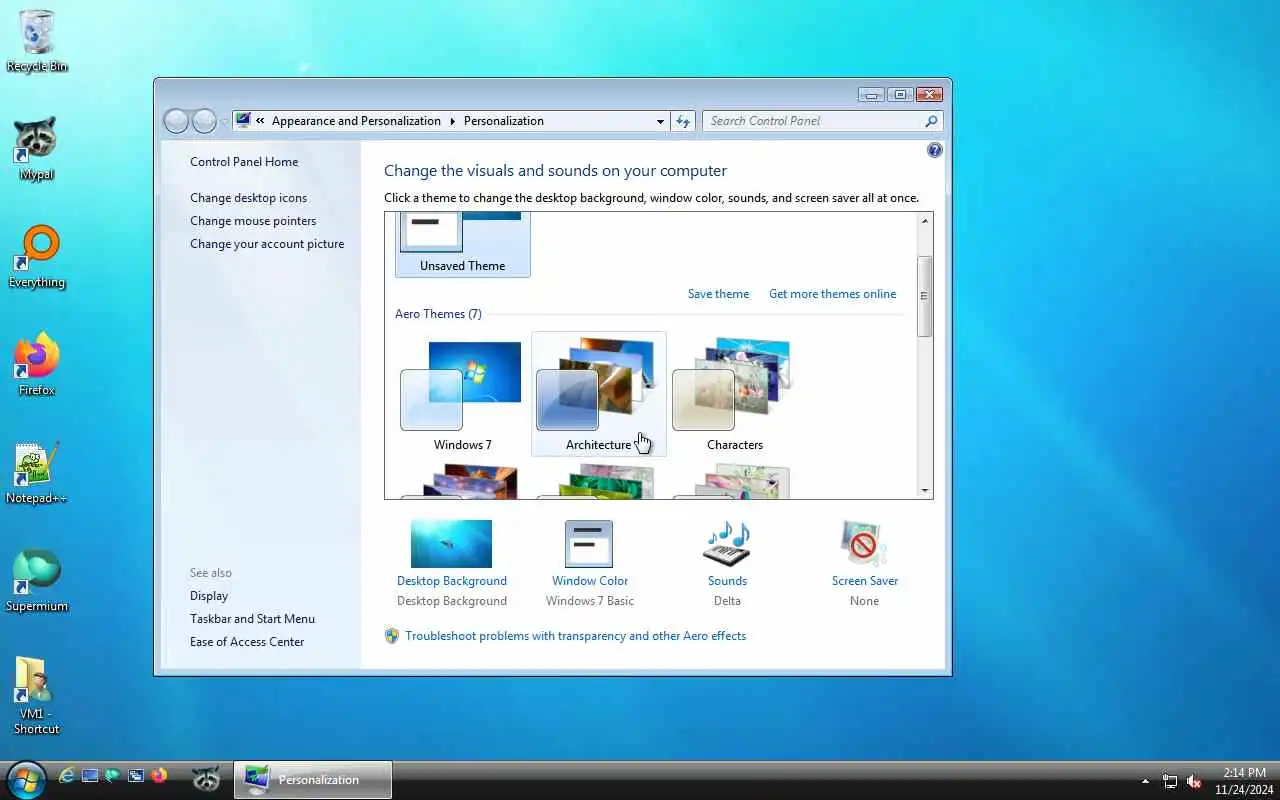Go forward with the Forward arrow button
This screenshot has width=1280, height=800.
coord(204,121)
